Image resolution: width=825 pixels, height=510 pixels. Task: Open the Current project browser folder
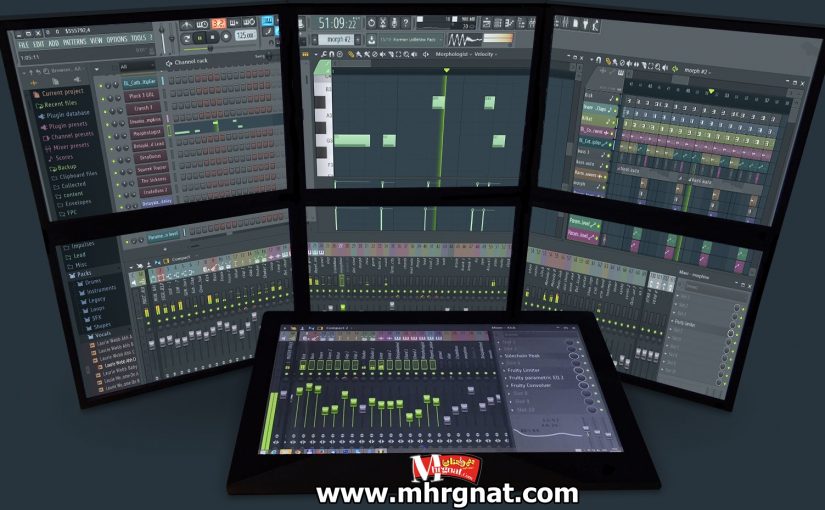coord(58,93)
